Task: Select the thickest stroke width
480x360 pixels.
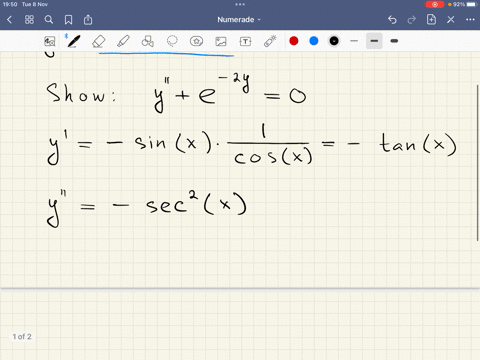Action: (x=394, y=41)
